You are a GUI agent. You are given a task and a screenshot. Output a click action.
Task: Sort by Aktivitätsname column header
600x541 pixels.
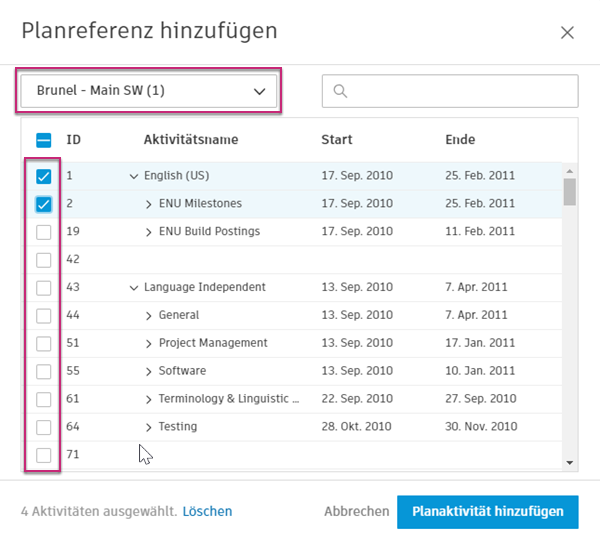click(191, 140)
